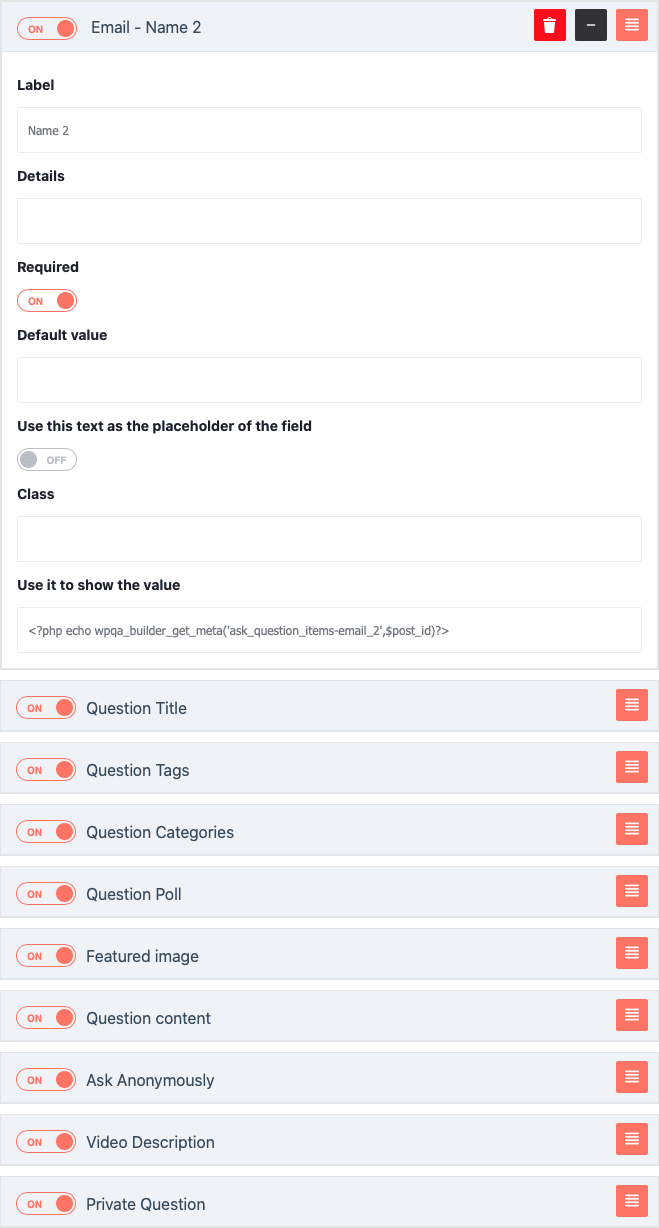Click the Question Categories reorder handle icon

(632, 829)
